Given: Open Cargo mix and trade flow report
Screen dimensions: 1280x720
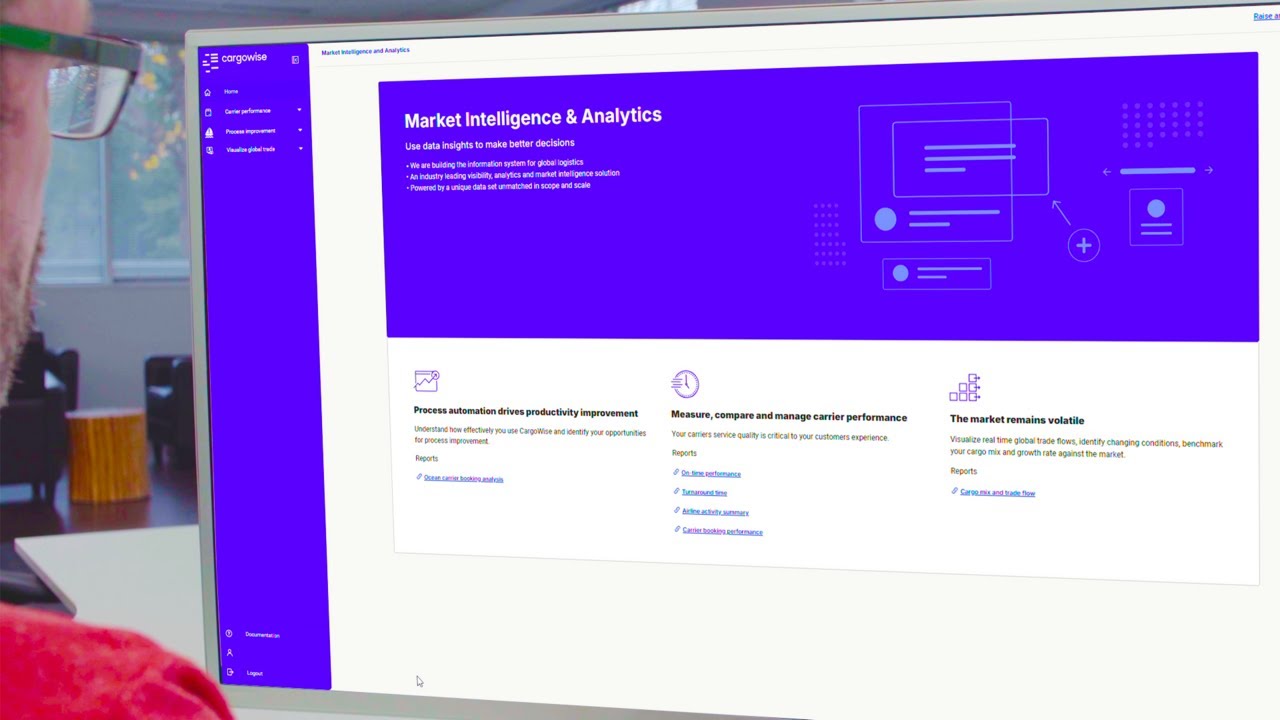Looking at the screenshot, I should 997,492.
